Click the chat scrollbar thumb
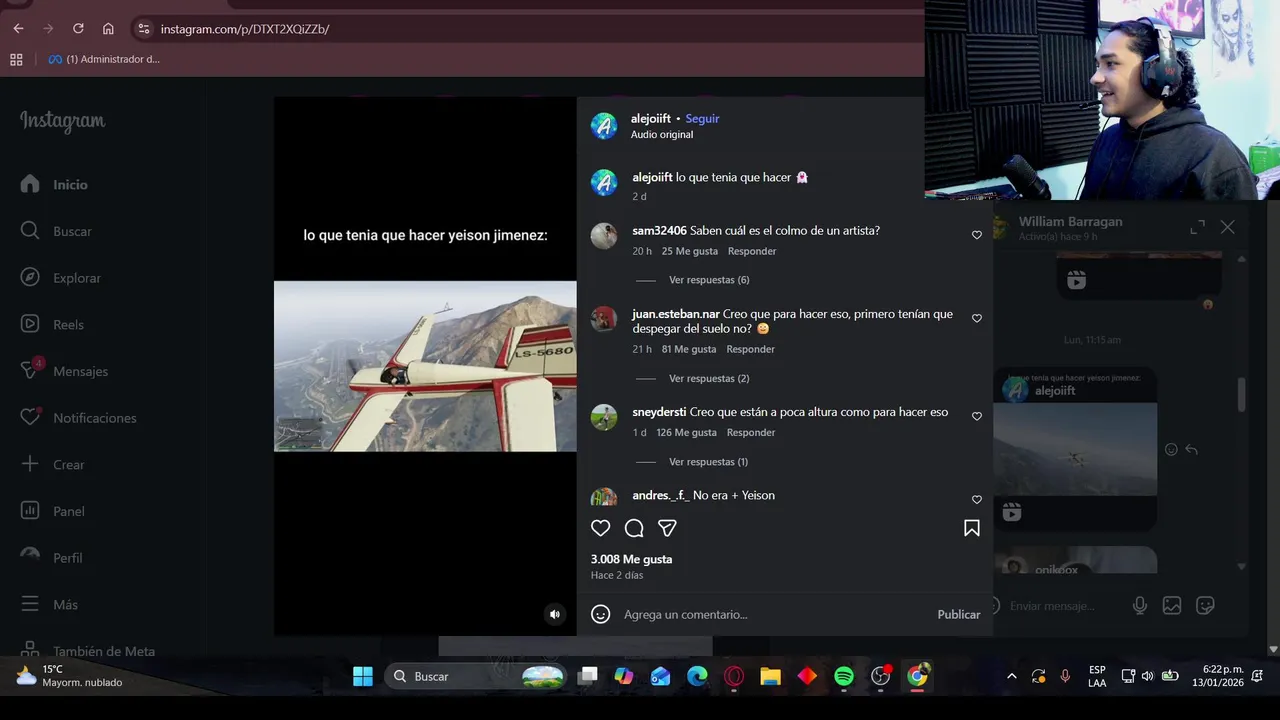Image resolution: width=1280 pixels, height=720 pixels. [1242, 393]
